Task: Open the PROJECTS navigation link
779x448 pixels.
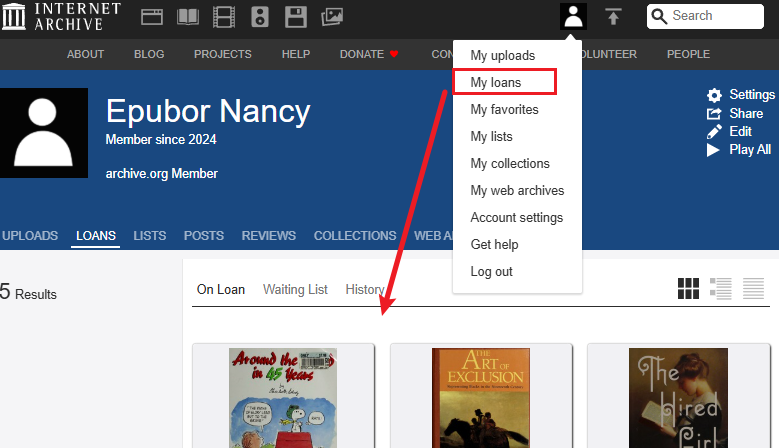Action: point(223,54)
